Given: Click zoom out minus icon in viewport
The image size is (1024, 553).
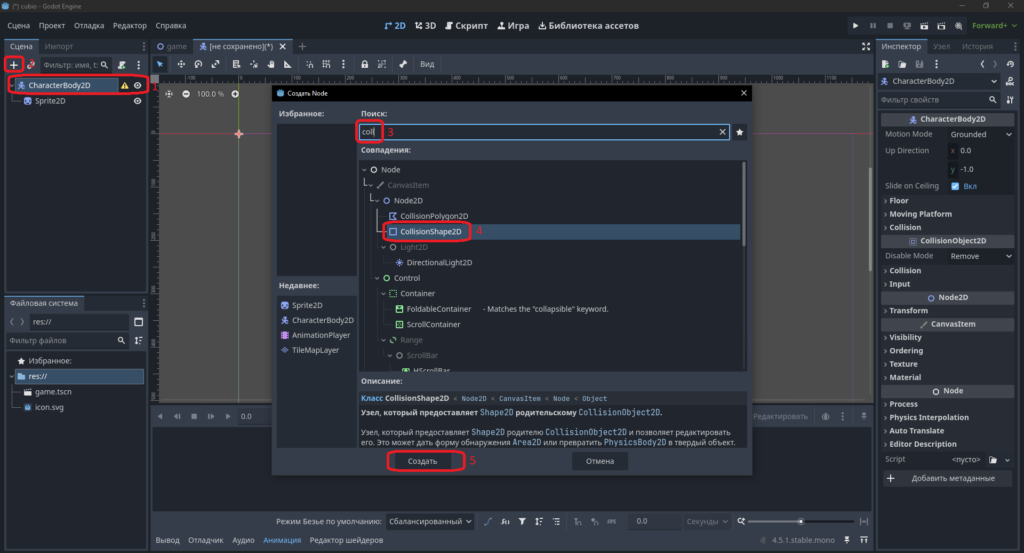Looking at the screenshot, I should 186,94.
